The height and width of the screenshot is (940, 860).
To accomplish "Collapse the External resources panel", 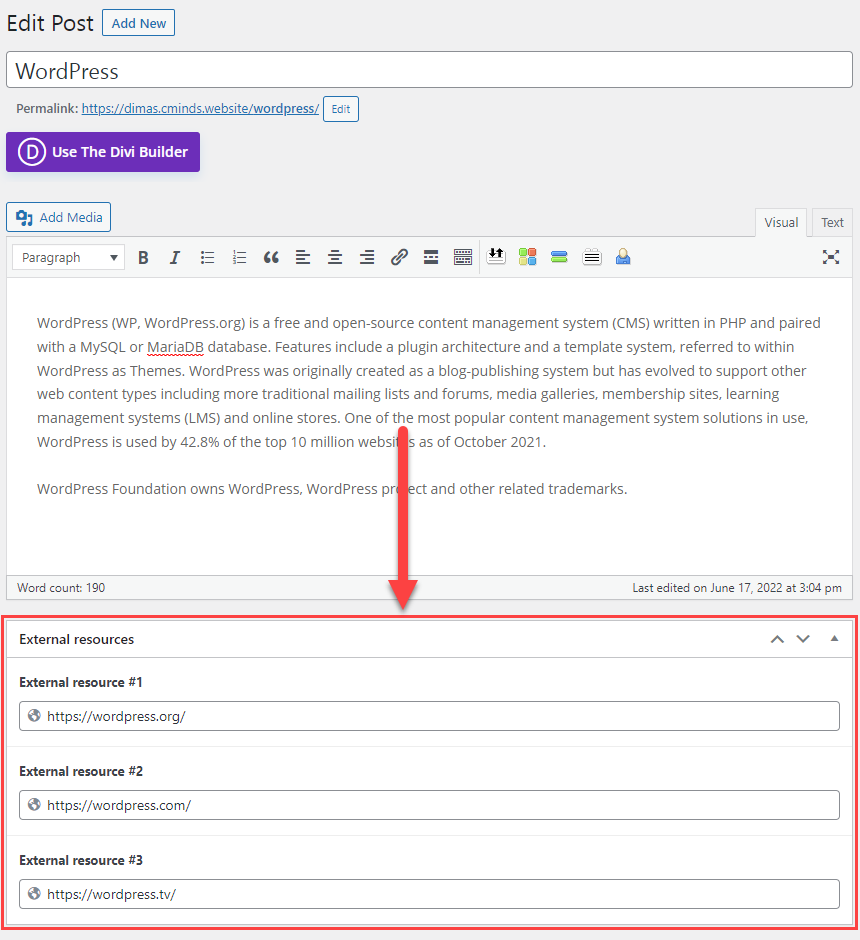I will point(834,638).
